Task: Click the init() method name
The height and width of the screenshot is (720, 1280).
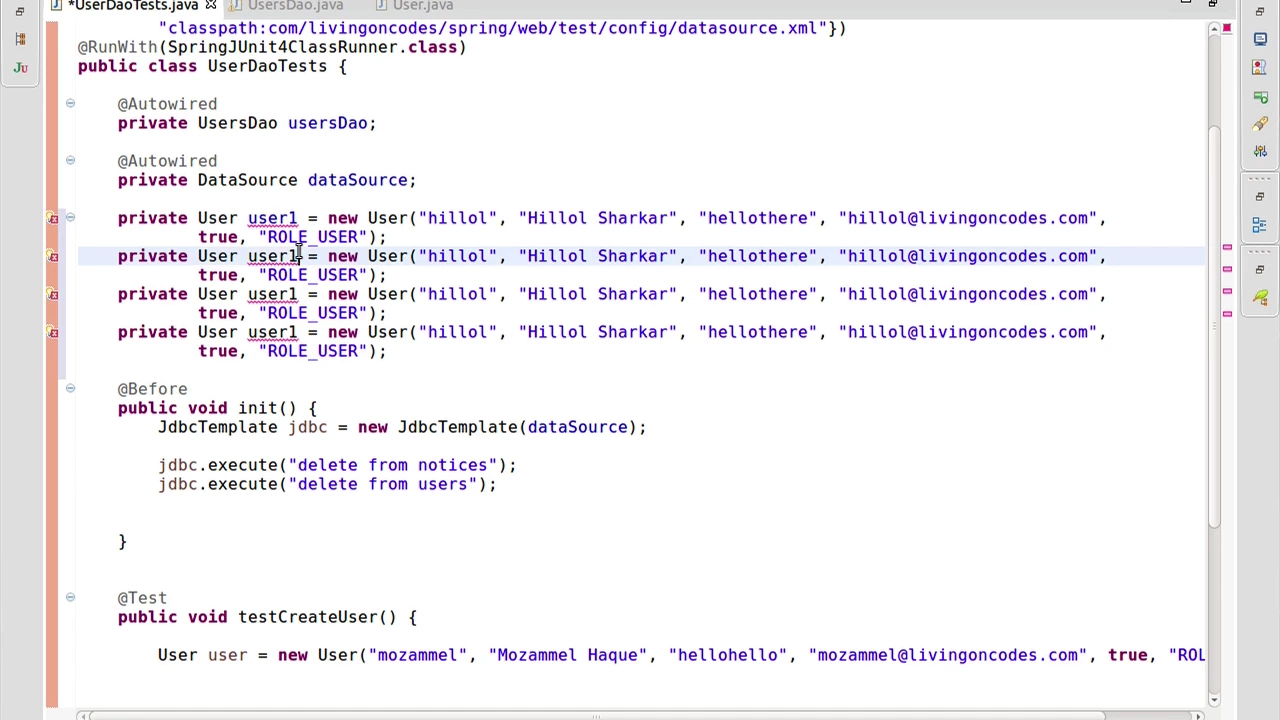Action: [267, 408]
